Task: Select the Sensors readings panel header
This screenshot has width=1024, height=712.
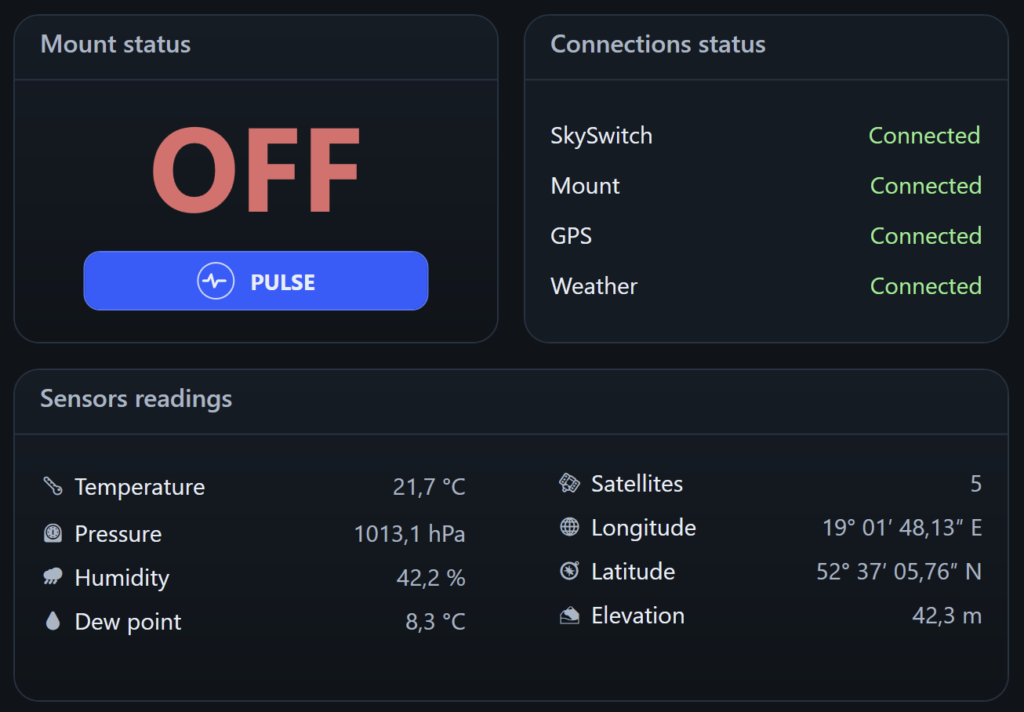Action: pos(136,399)
